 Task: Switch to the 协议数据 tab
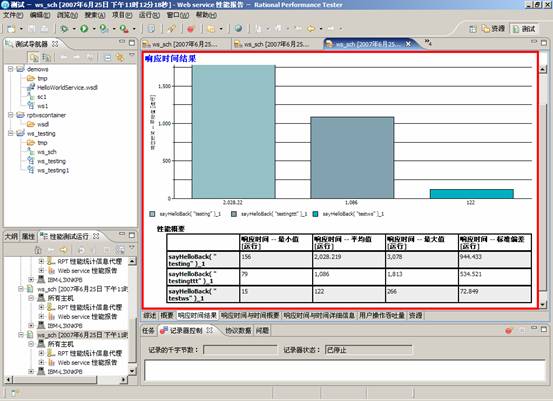(238, 330)
